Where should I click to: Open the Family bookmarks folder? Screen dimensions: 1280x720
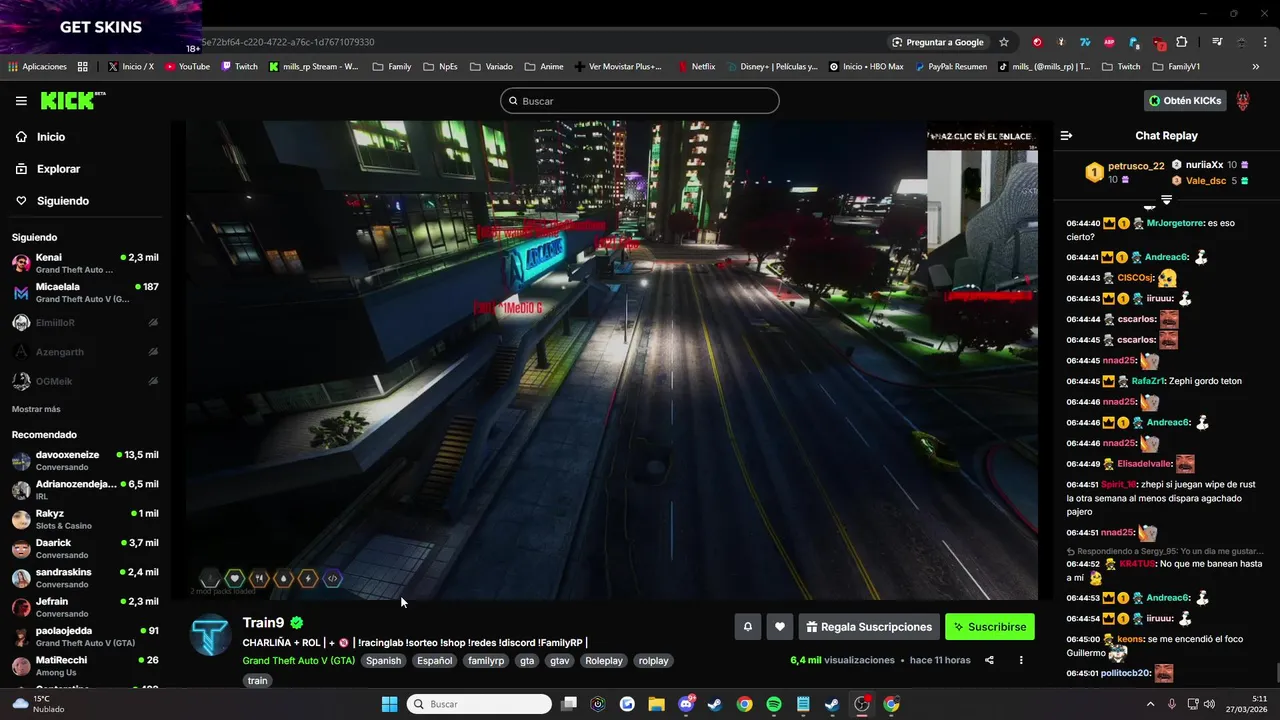[391, 67]
